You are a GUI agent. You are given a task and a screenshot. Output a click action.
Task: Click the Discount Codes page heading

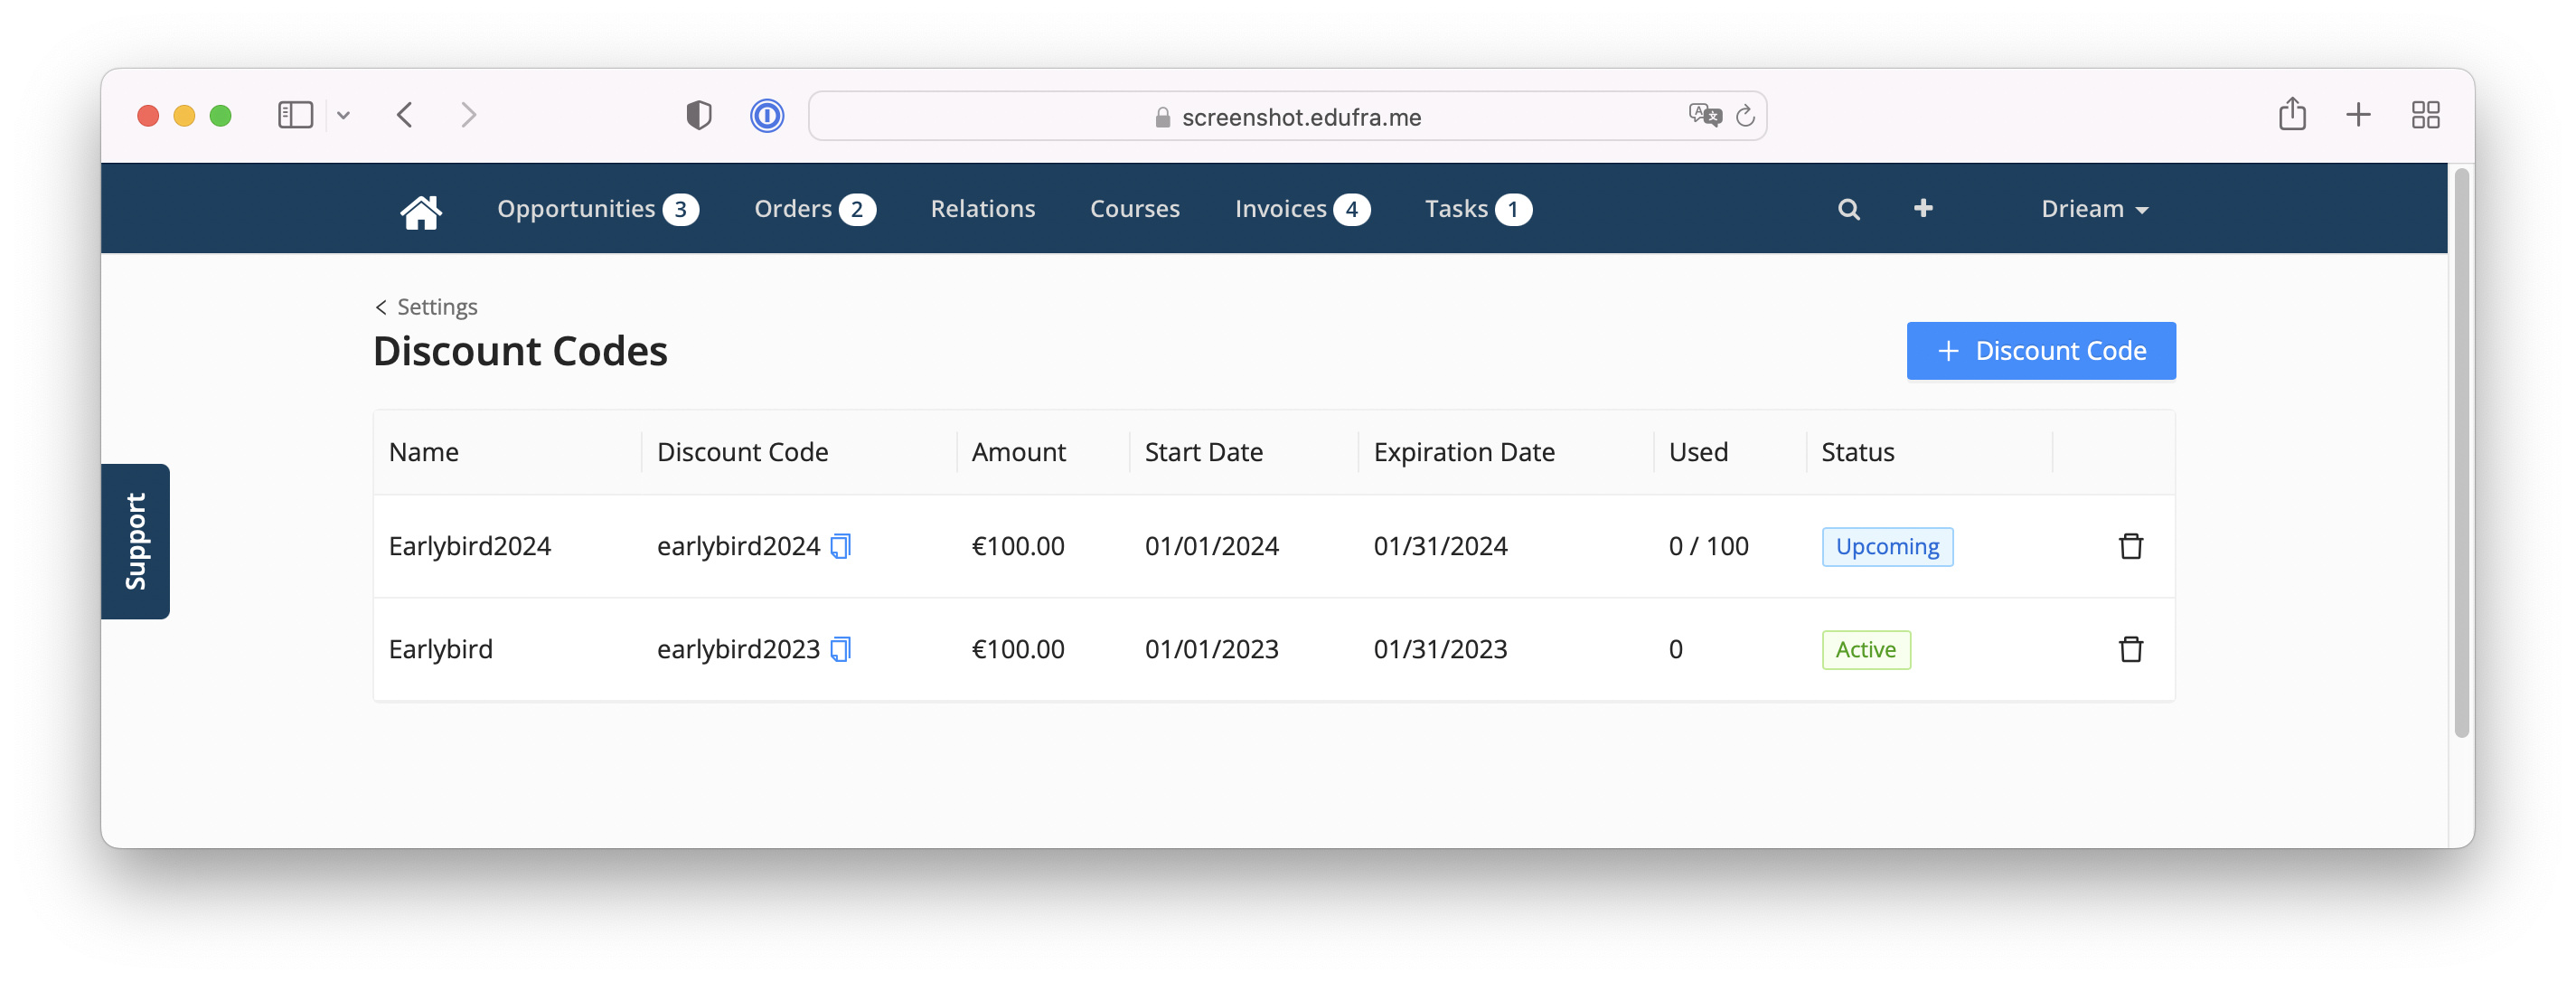pyautogui.click(x=519, y=351)
